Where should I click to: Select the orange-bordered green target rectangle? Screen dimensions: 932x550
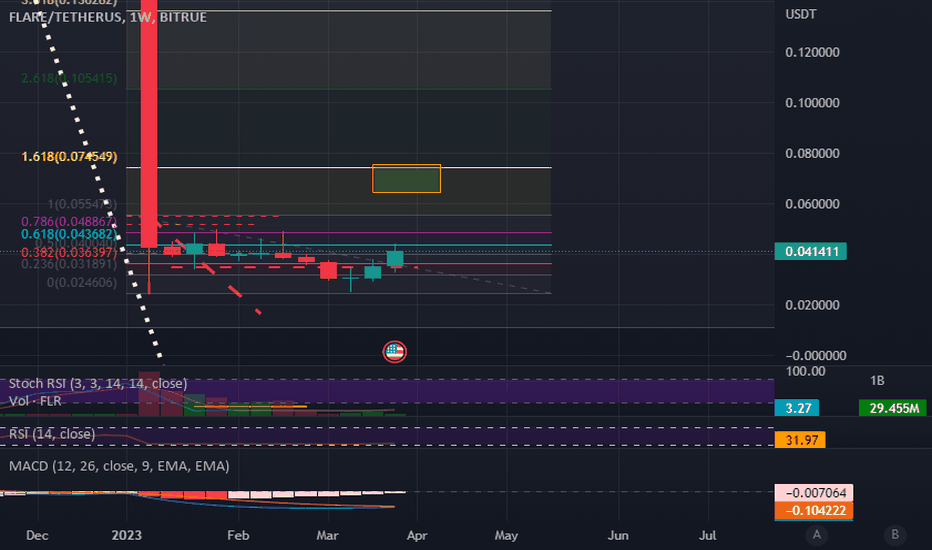coord(407,178)
